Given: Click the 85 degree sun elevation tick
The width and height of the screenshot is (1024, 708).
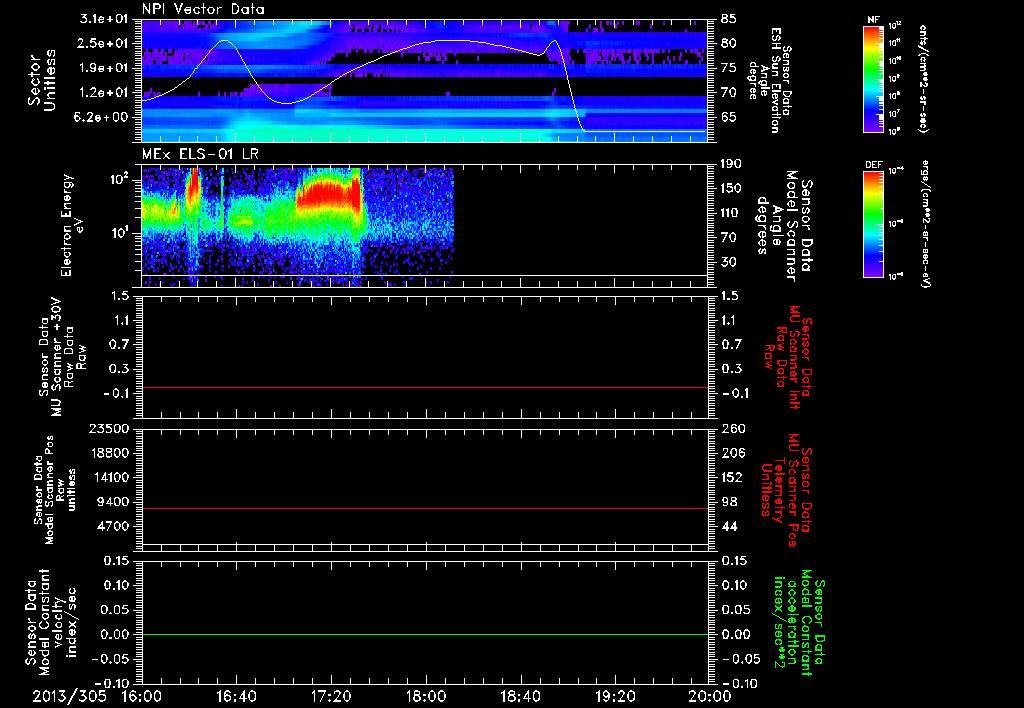Looking at the screenshot, I should pos(729,20).
